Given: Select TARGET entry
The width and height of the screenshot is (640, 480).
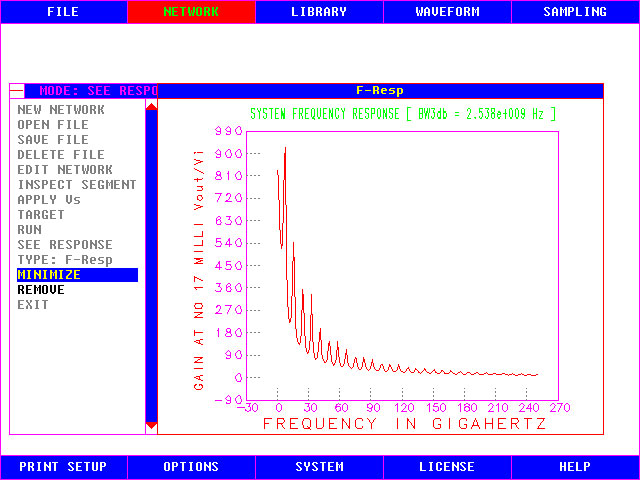Looking at the screenshot, I should click(x=41, y=215).
